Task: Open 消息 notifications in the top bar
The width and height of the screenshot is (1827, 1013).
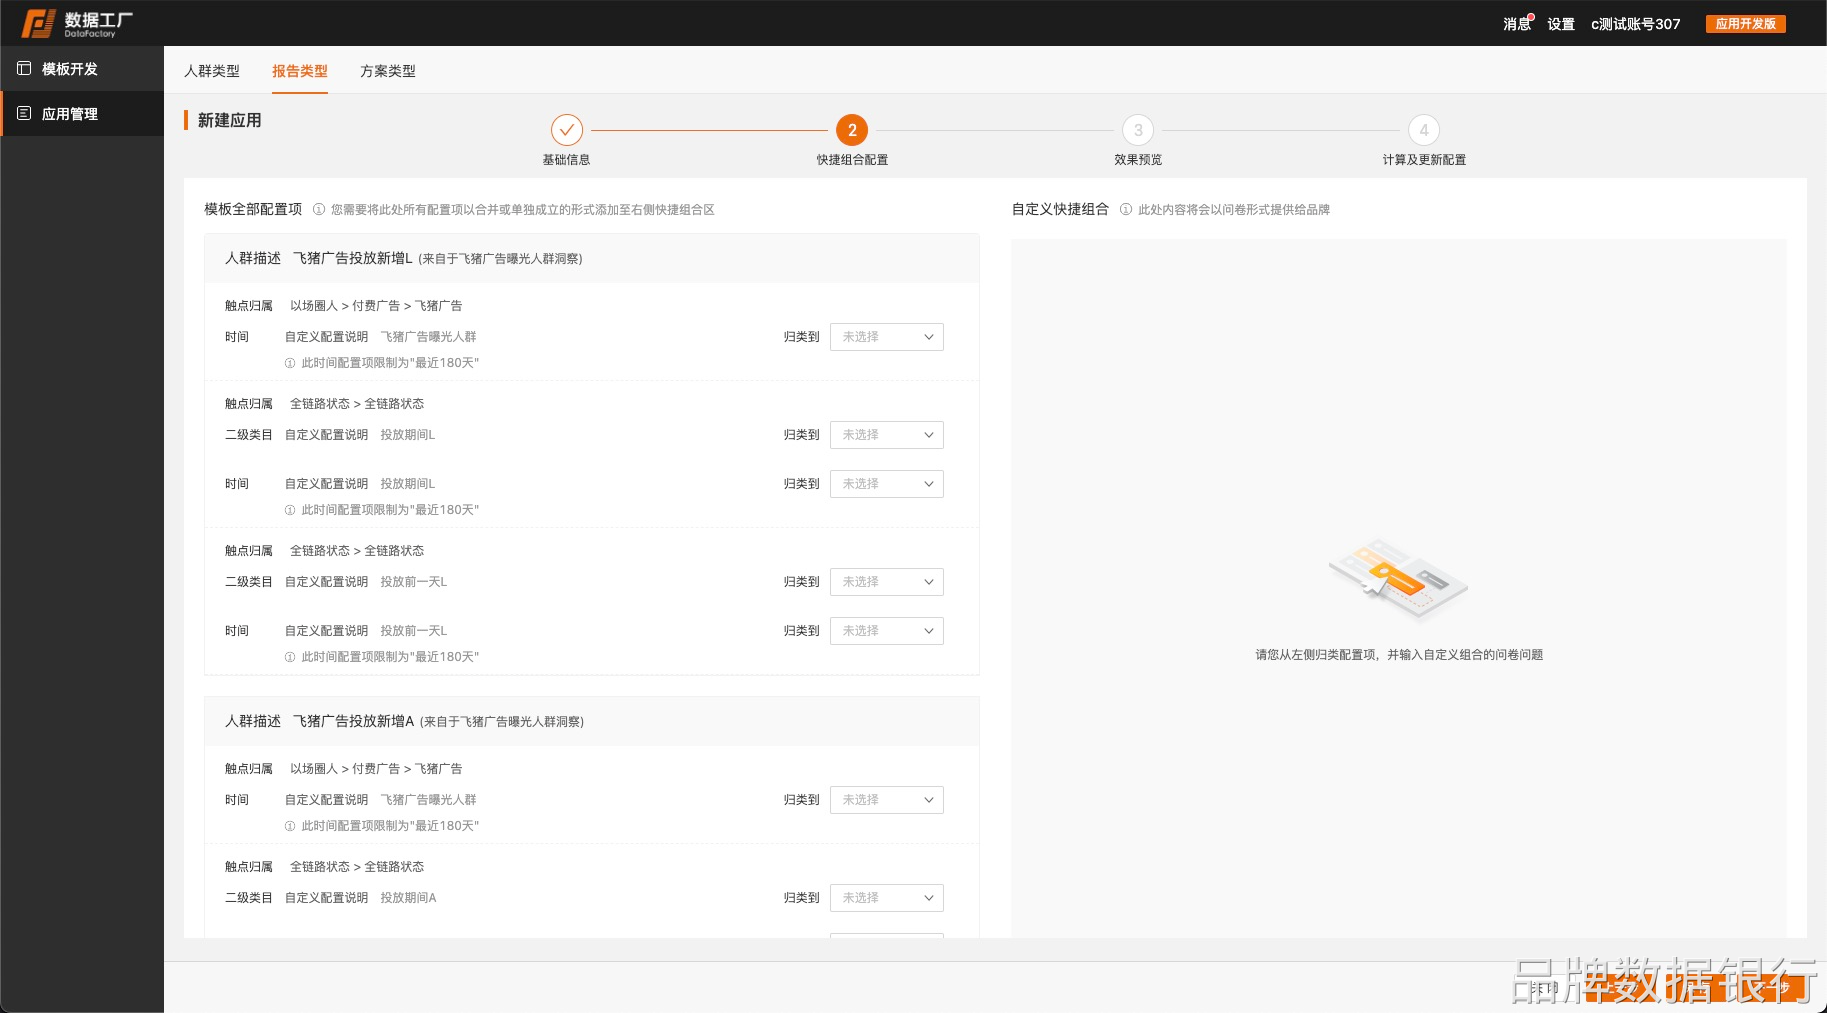Action: [1517, 24]
